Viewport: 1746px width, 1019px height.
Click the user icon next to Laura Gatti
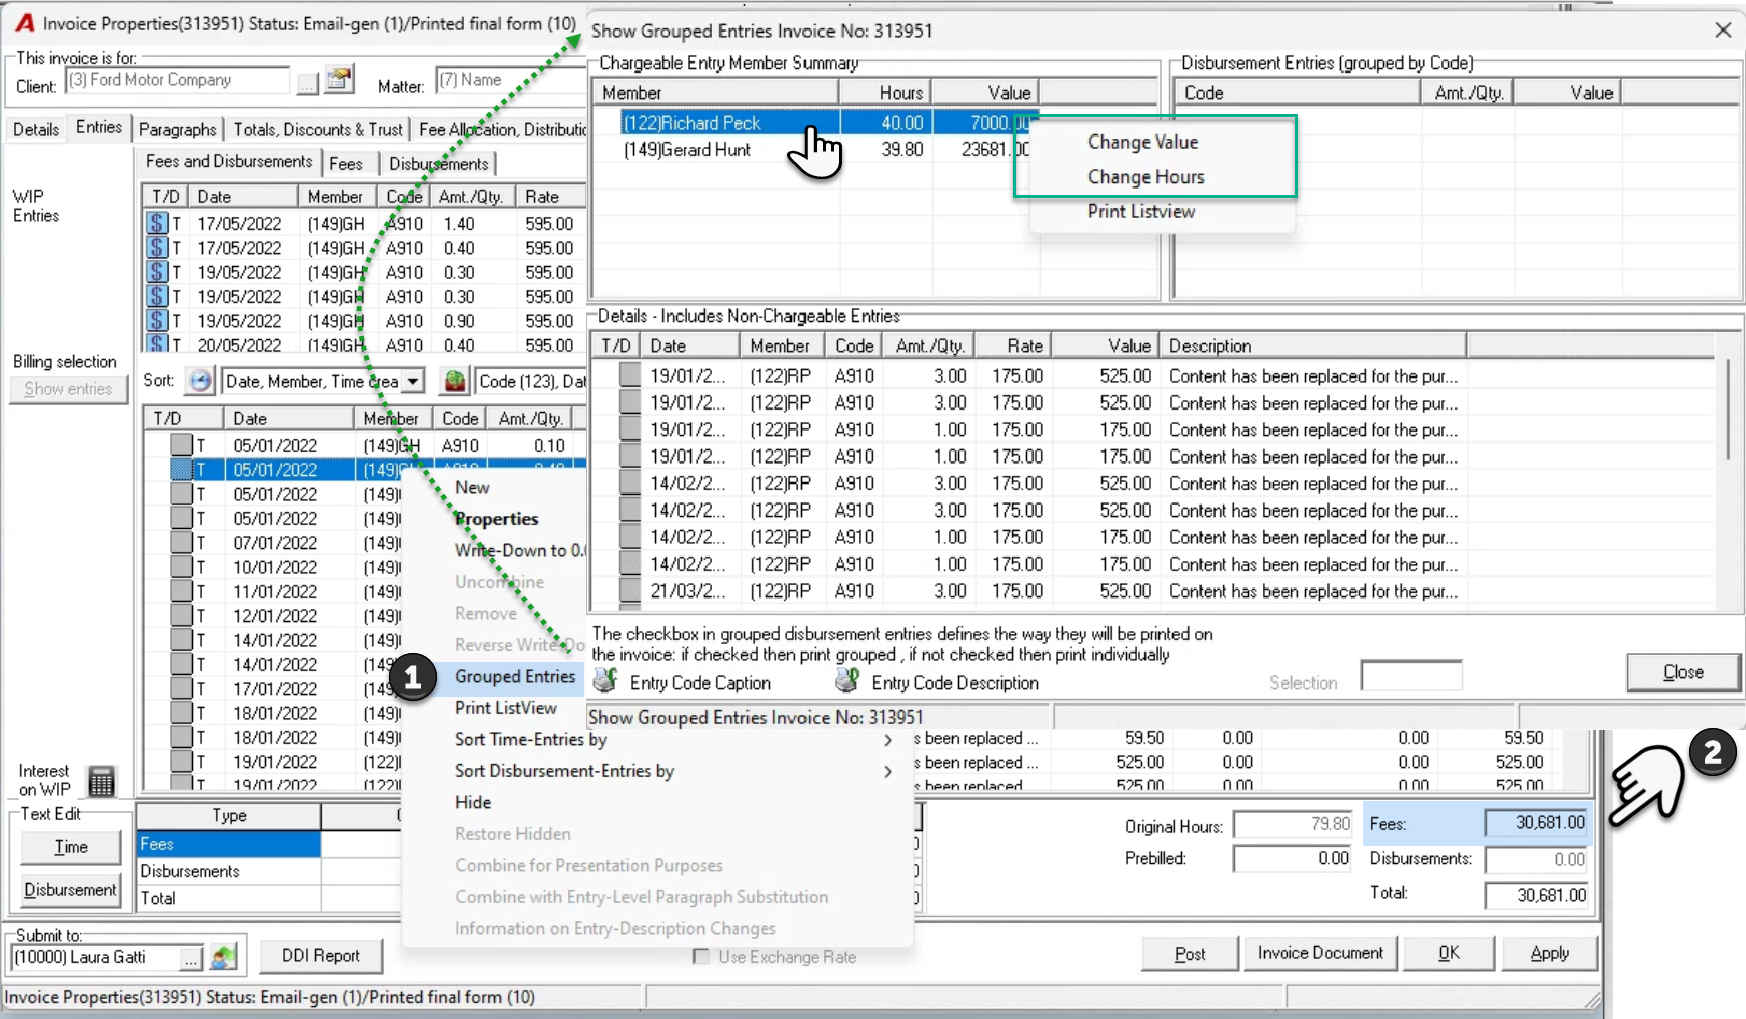pos(224,957)
